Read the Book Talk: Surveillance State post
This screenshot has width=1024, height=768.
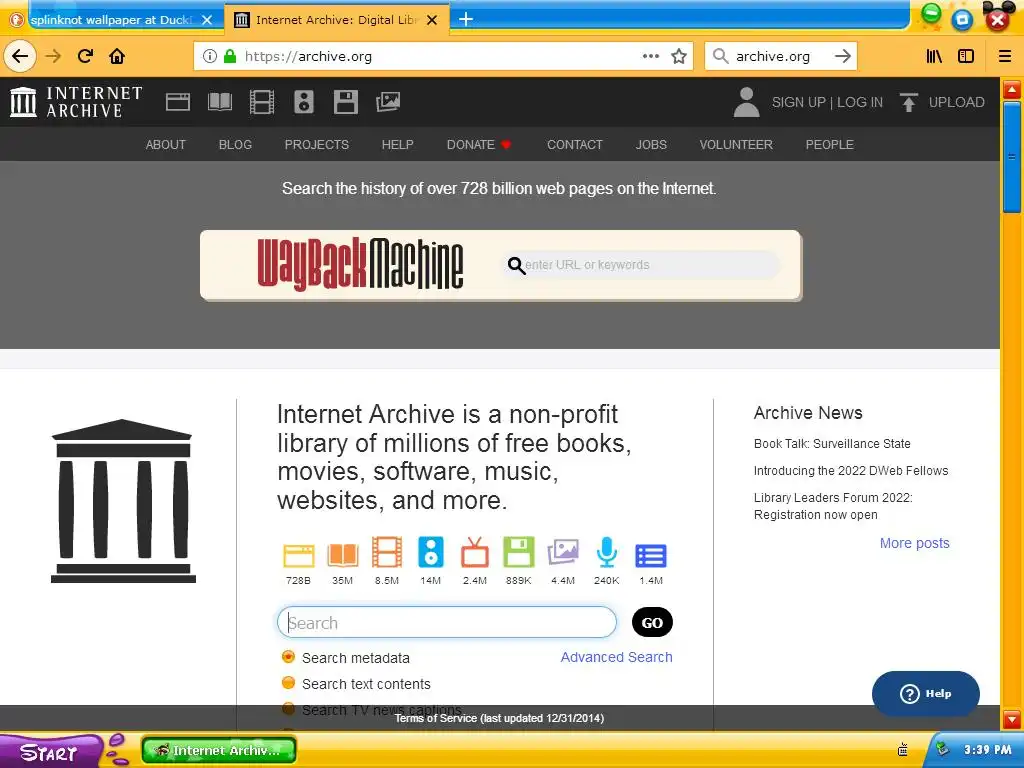[x=832, y=443]
